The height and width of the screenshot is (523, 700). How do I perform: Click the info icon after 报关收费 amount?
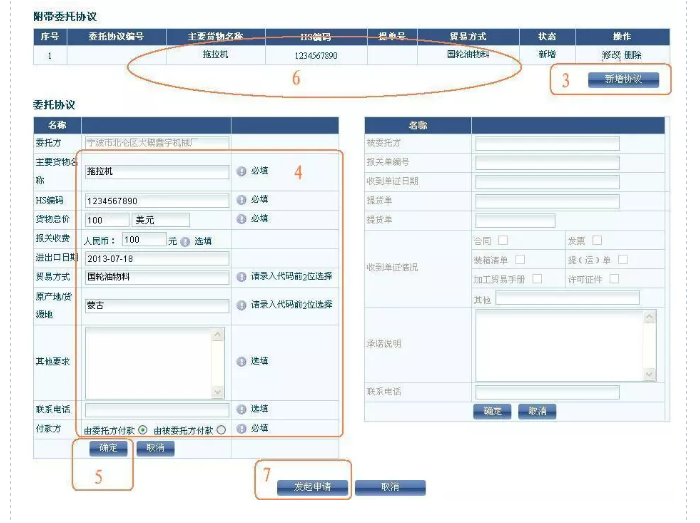click(x=185, y=241)
